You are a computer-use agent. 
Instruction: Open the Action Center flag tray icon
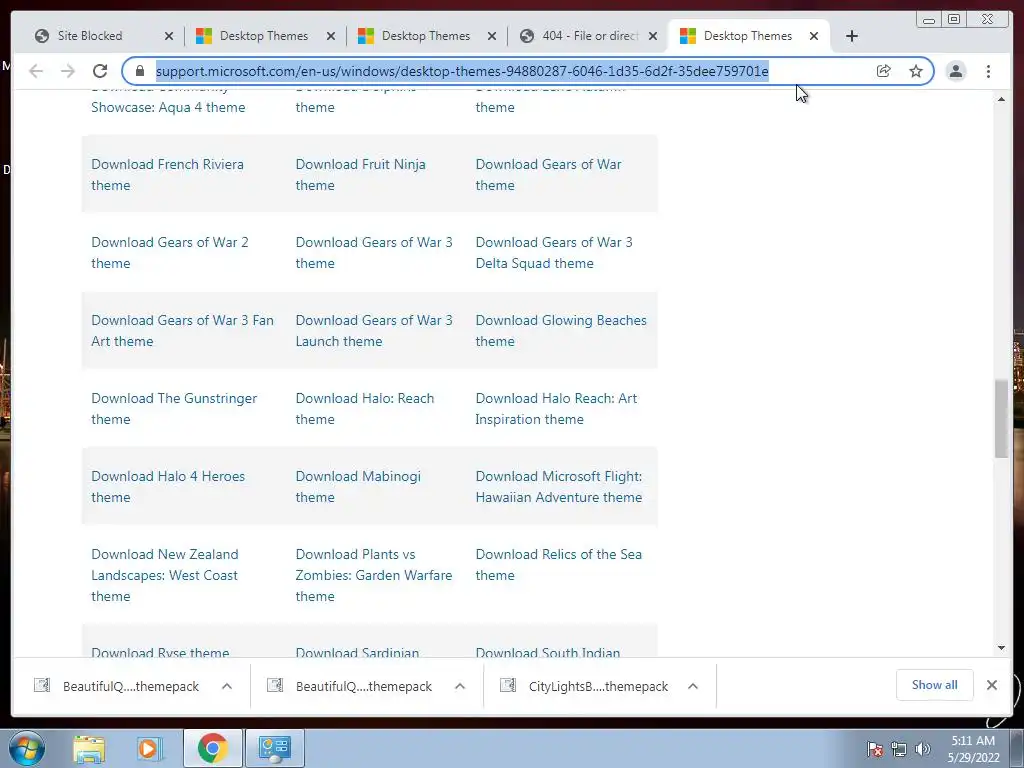(875, 749)
